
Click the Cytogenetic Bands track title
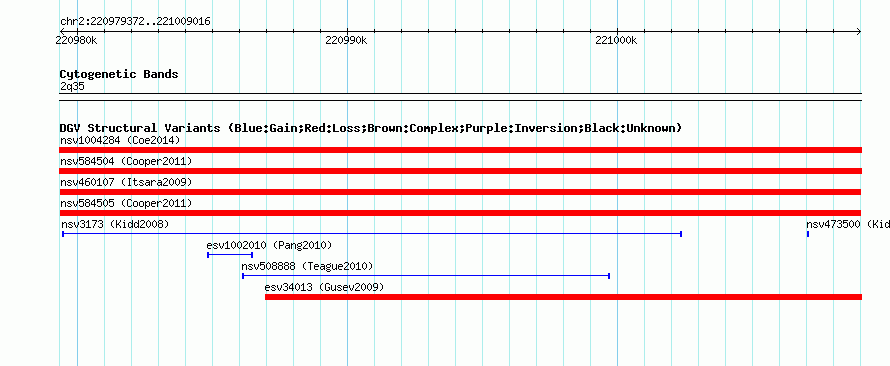tap(119, 74)
